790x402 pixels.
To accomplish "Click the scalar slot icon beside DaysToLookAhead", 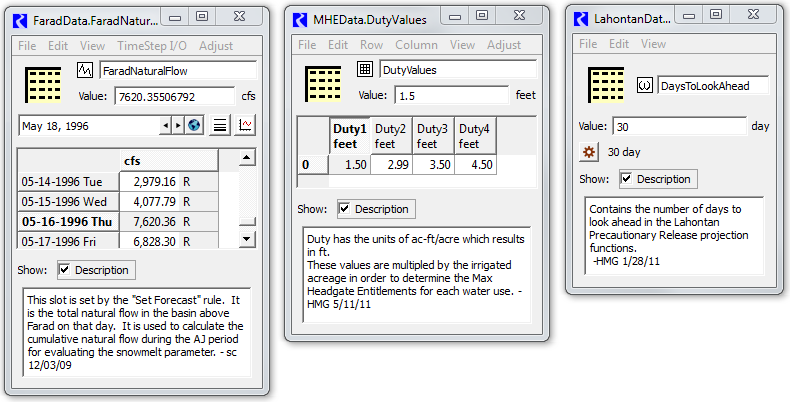I will tap(645, 85).
